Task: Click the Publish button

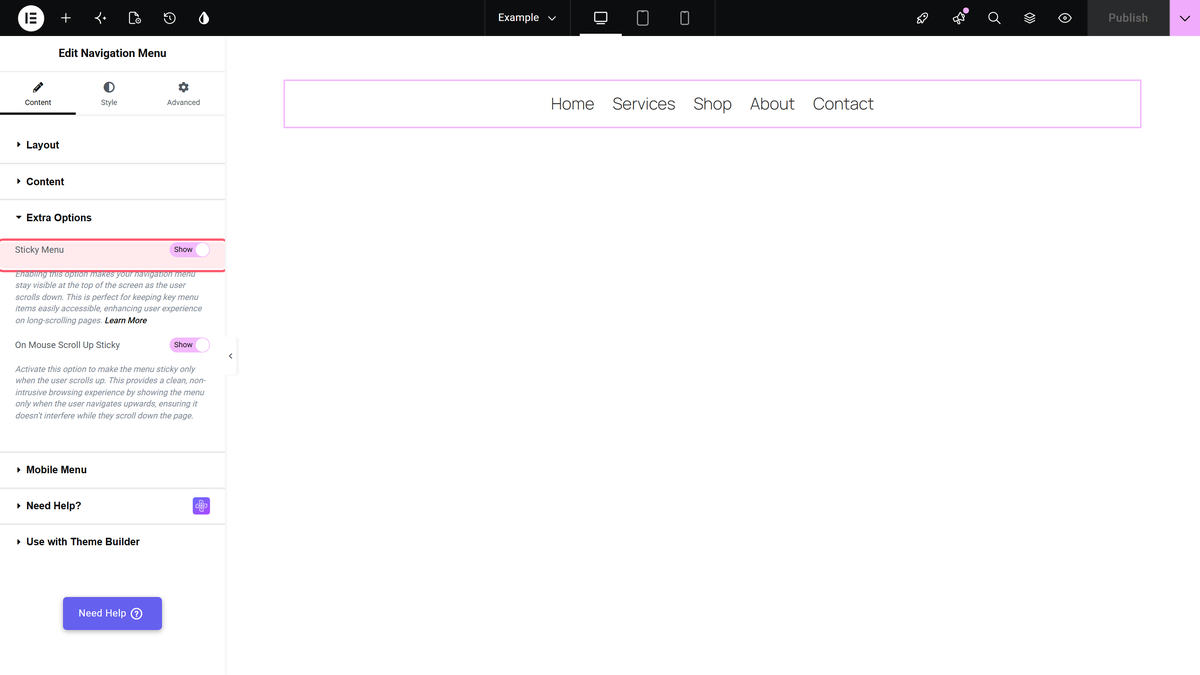Action: pyautogui.click(x=1128, y=18)
